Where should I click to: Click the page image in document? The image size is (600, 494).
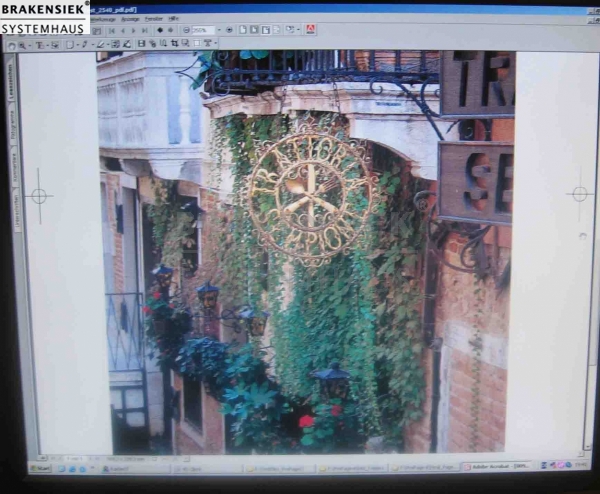(306, 253)
